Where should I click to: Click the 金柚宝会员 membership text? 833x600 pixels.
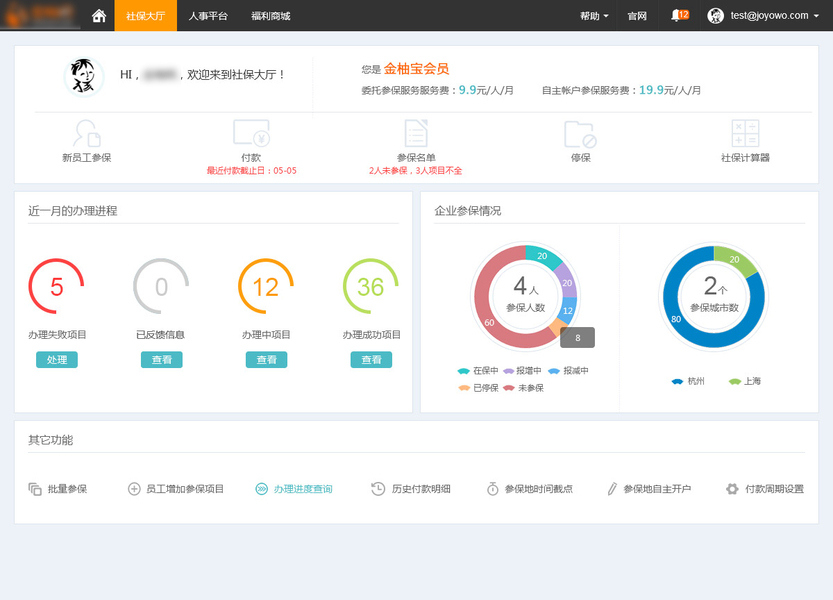tap(416, 69)
